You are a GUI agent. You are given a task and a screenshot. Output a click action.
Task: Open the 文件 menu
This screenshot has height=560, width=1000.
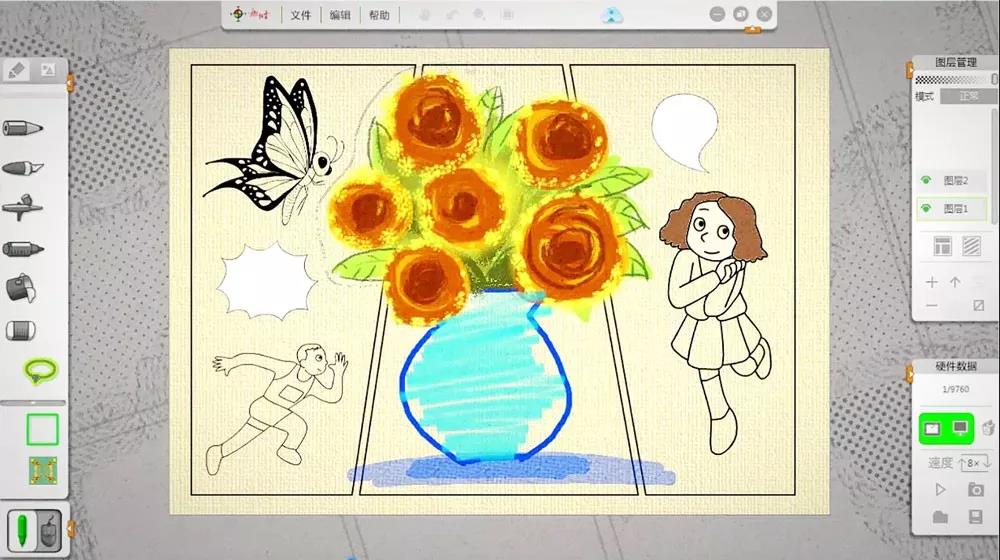tap(301, 15)
